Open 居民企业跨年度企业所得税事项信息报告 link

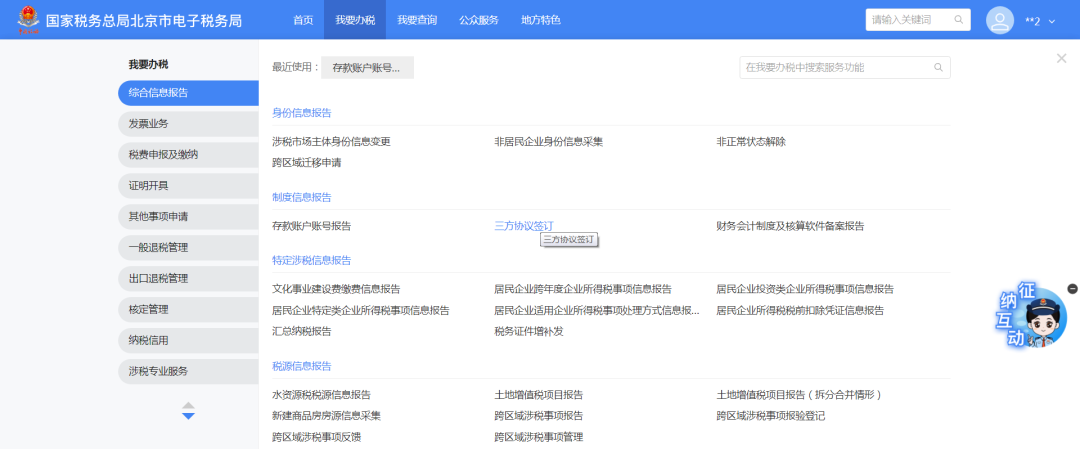pyautogui.click(x=583, y=289)
